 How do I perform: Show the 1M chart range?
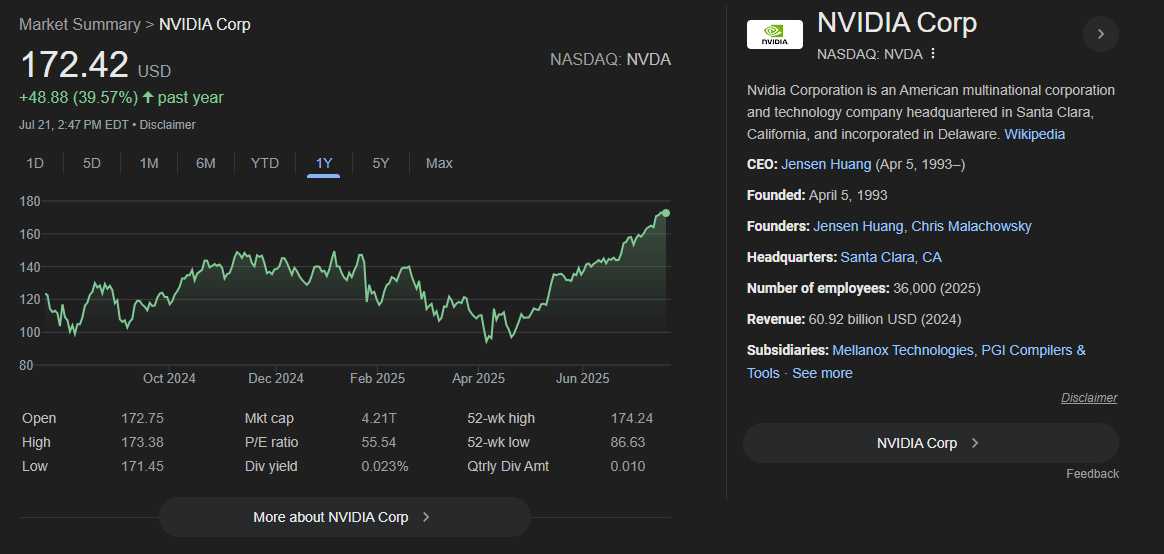click(x=149, y=163)
